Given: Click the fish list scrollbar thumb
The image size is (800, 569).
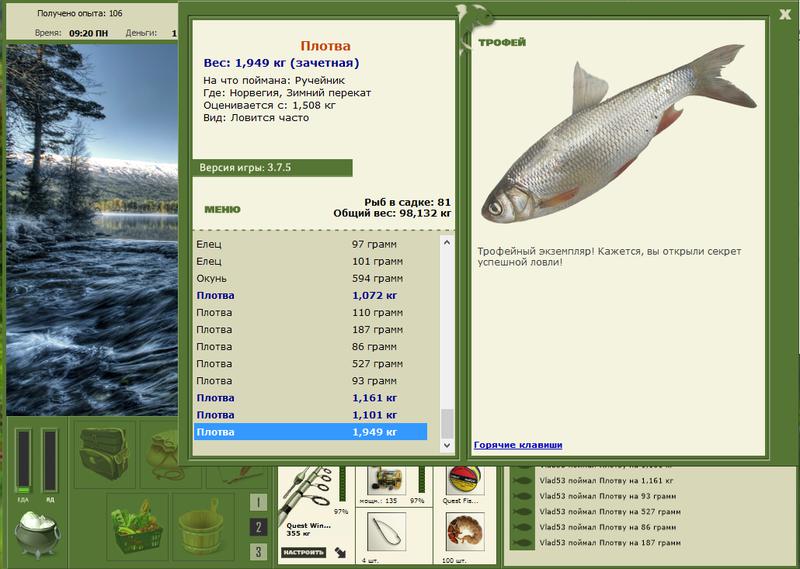Looking at the screenshot, I should pyautogui.click(x=447, y=424).
